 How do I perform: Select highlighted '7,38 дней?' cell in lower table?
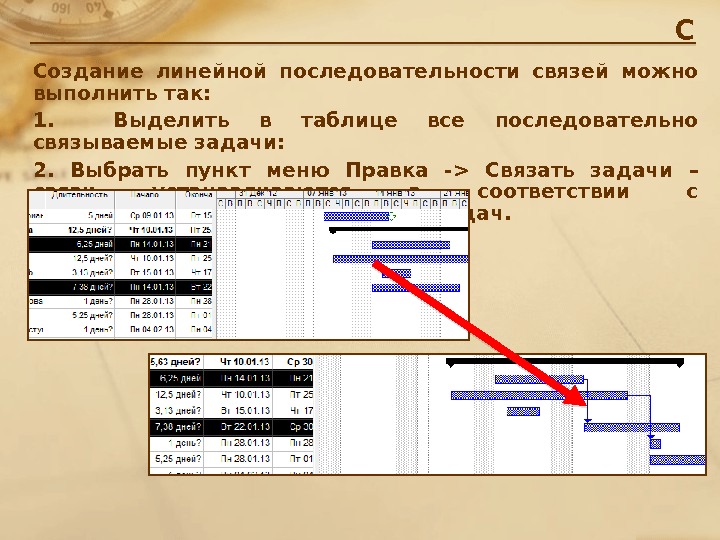[x=178, y=427]
